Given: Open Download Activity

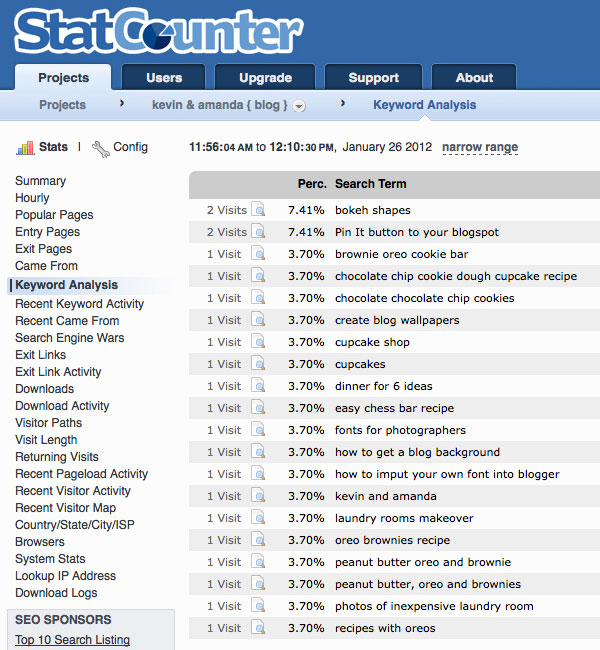Looking at the screenshot, I should (x=63, y=406).
